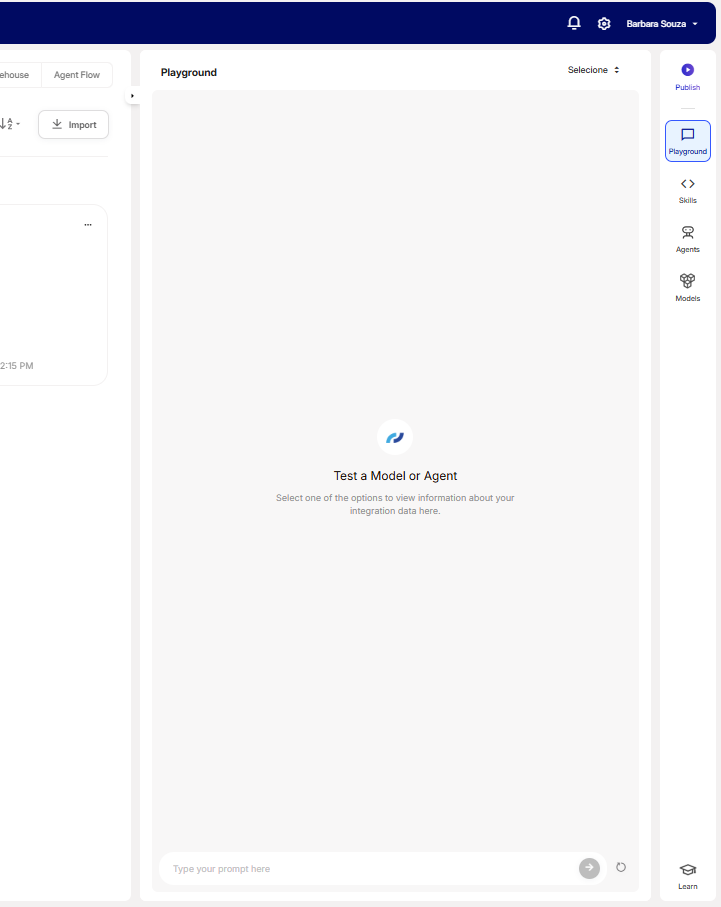
Task: Expand the Barbara Souza user menu
Action: (x=662, y=23)
